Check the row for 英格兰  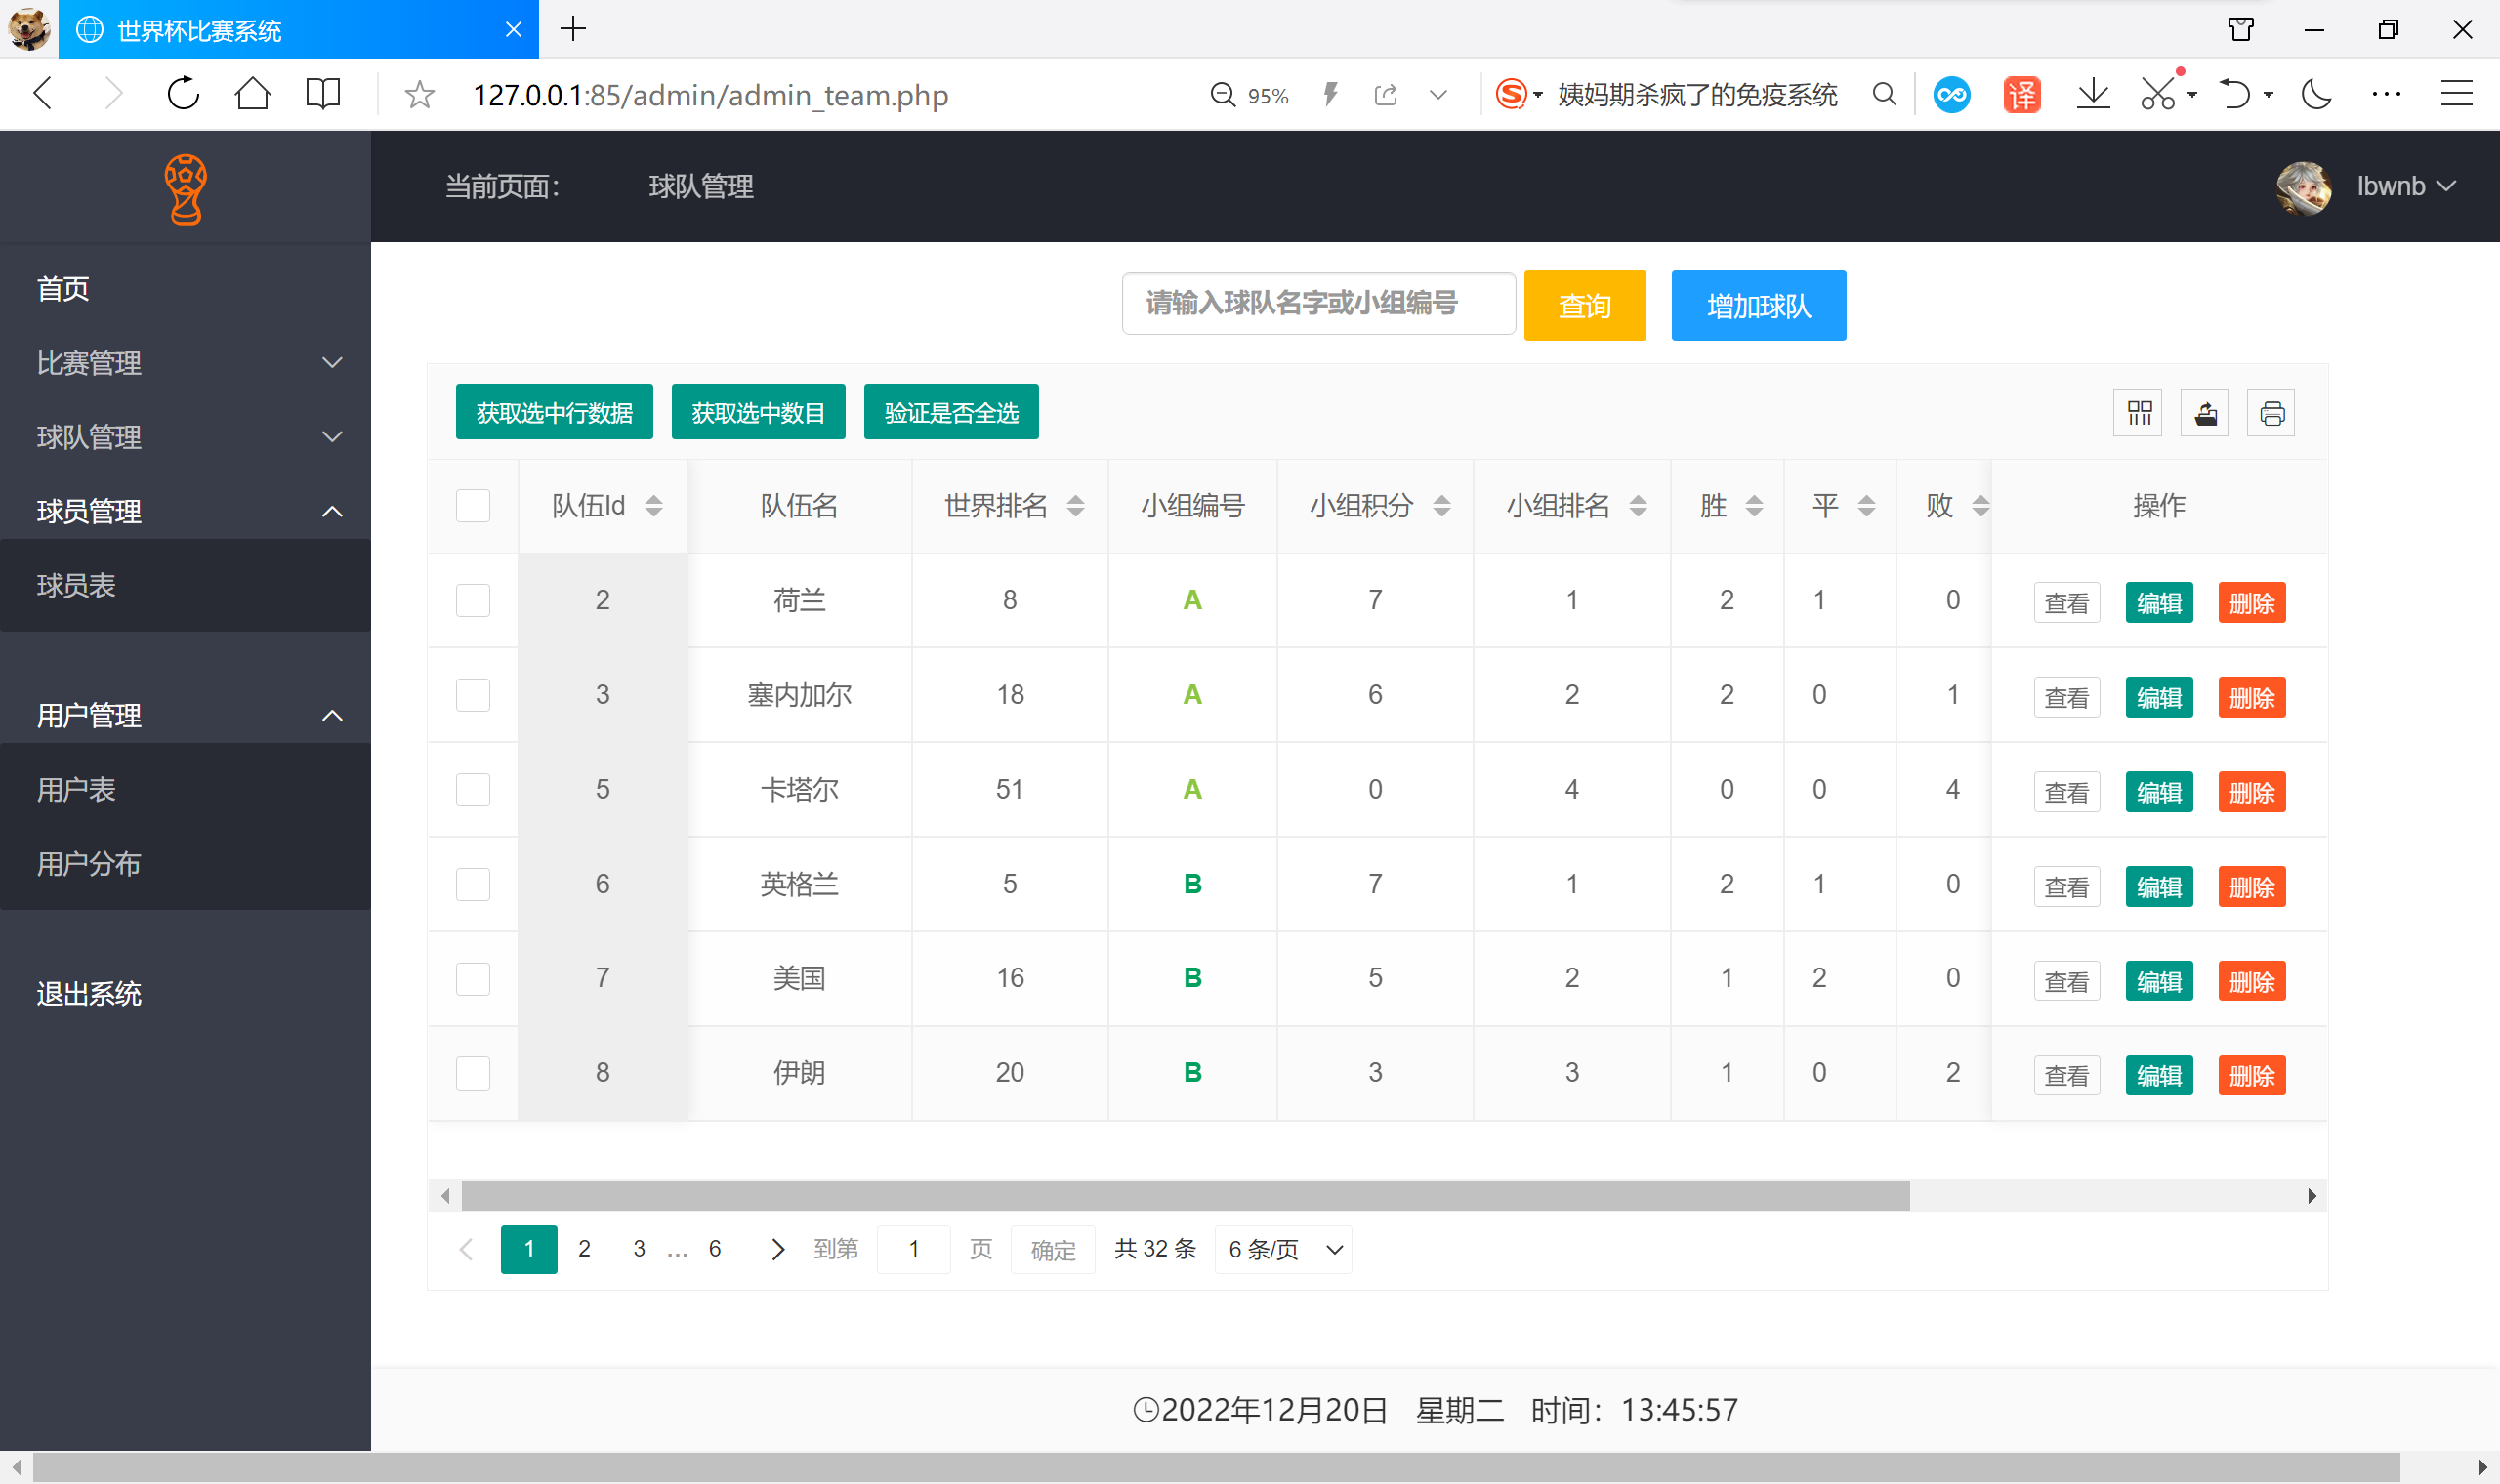[473, 884]
